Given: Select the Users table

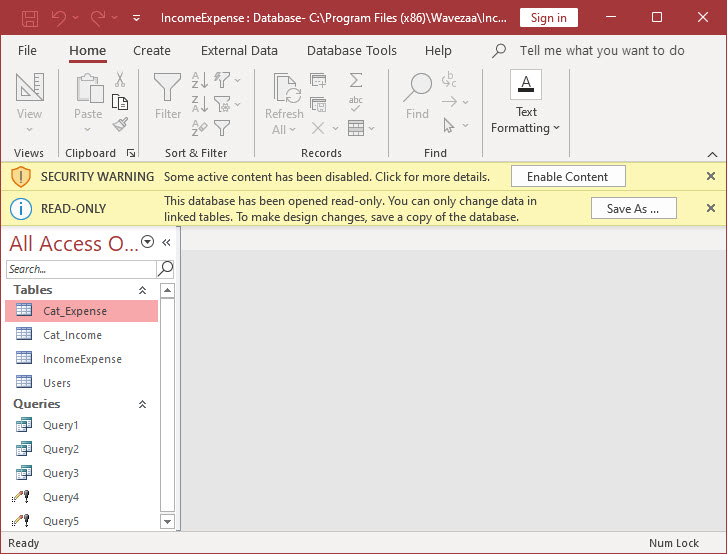Looking at the screenshot, I should (82, 383).
